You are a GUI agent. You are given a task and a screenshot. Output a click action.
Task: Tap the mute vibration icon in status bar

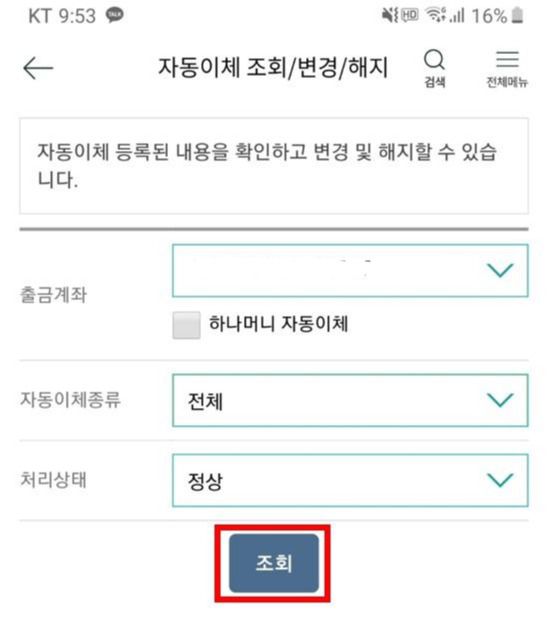coord(390,15)
